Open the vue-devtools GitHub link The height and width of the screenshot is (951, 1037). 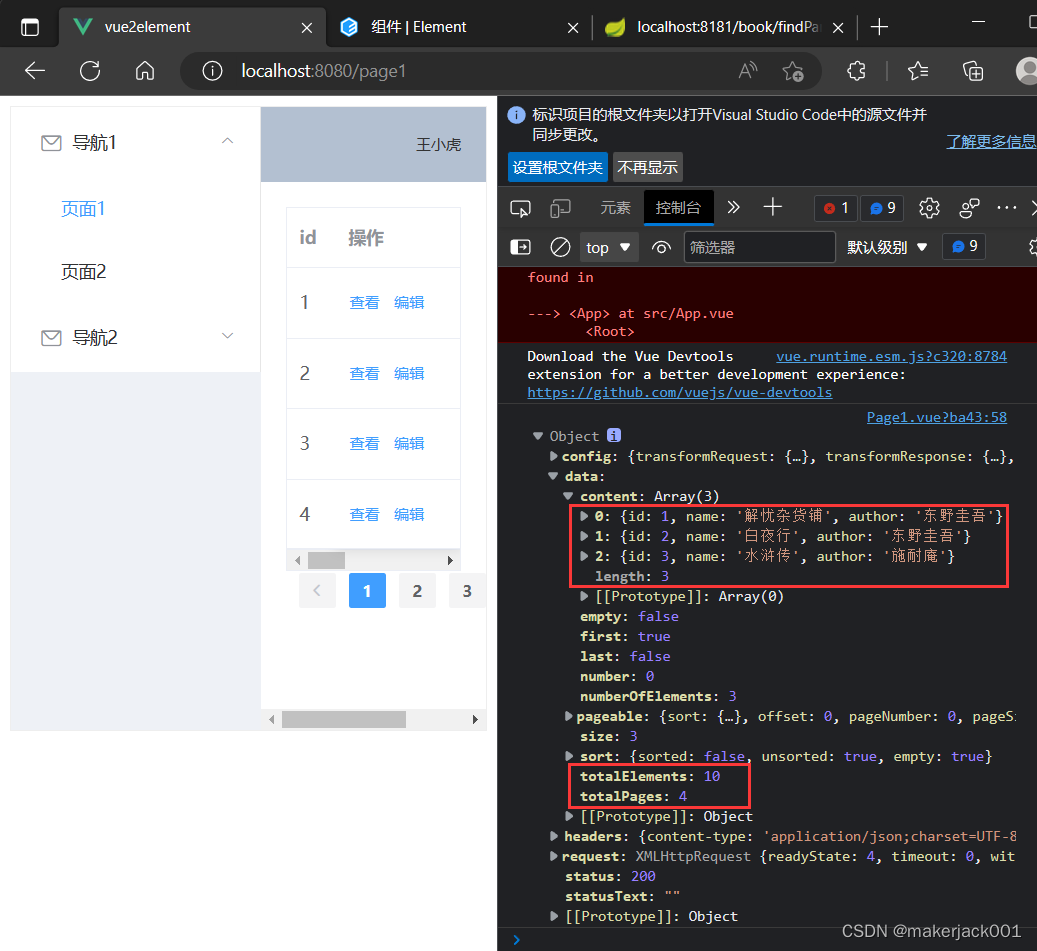coord(679,393)
